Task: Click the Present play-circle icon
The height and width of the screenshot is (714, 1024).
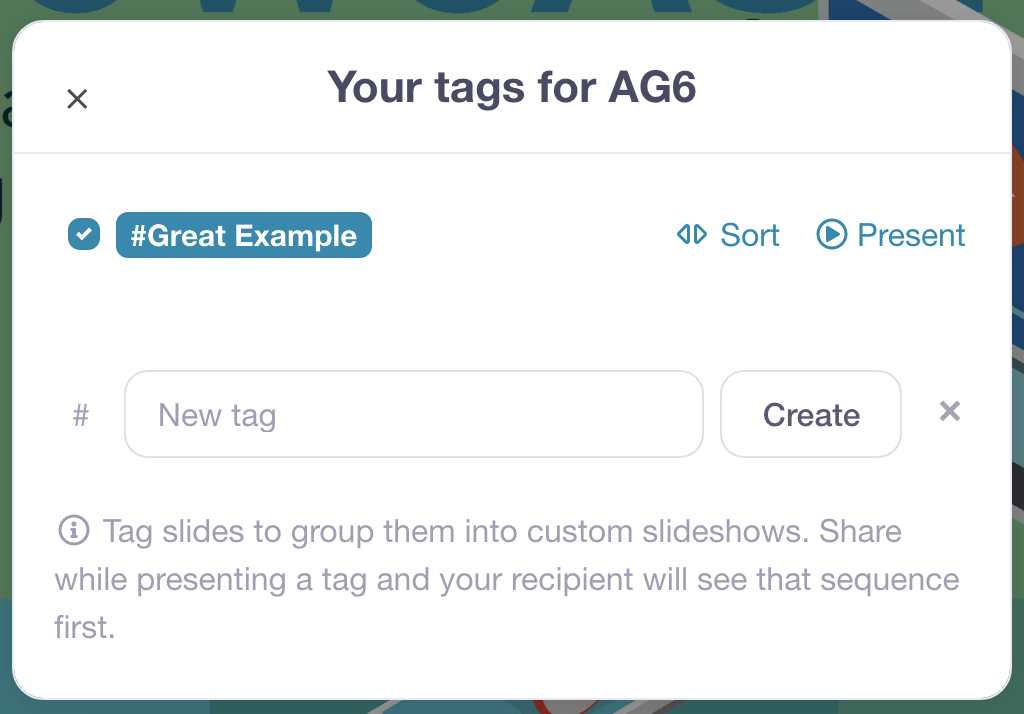Action: [831, 234]
